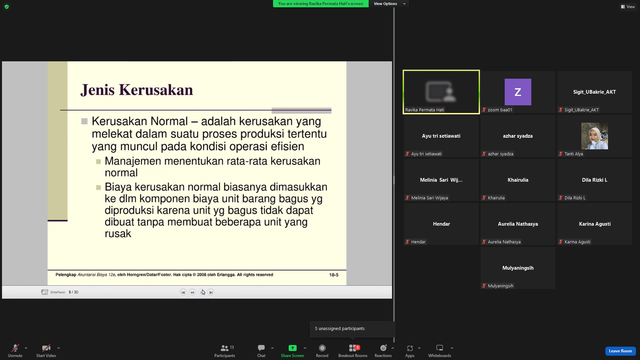The width and height of the screenshot is (640, 360).
Task: Select the azhar syadza tile
Action: 518,136
